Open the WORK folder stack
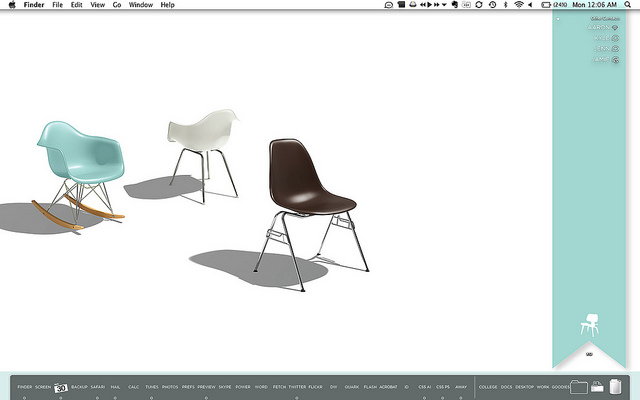This screenshot has width=640, height=400. [543, 387]
